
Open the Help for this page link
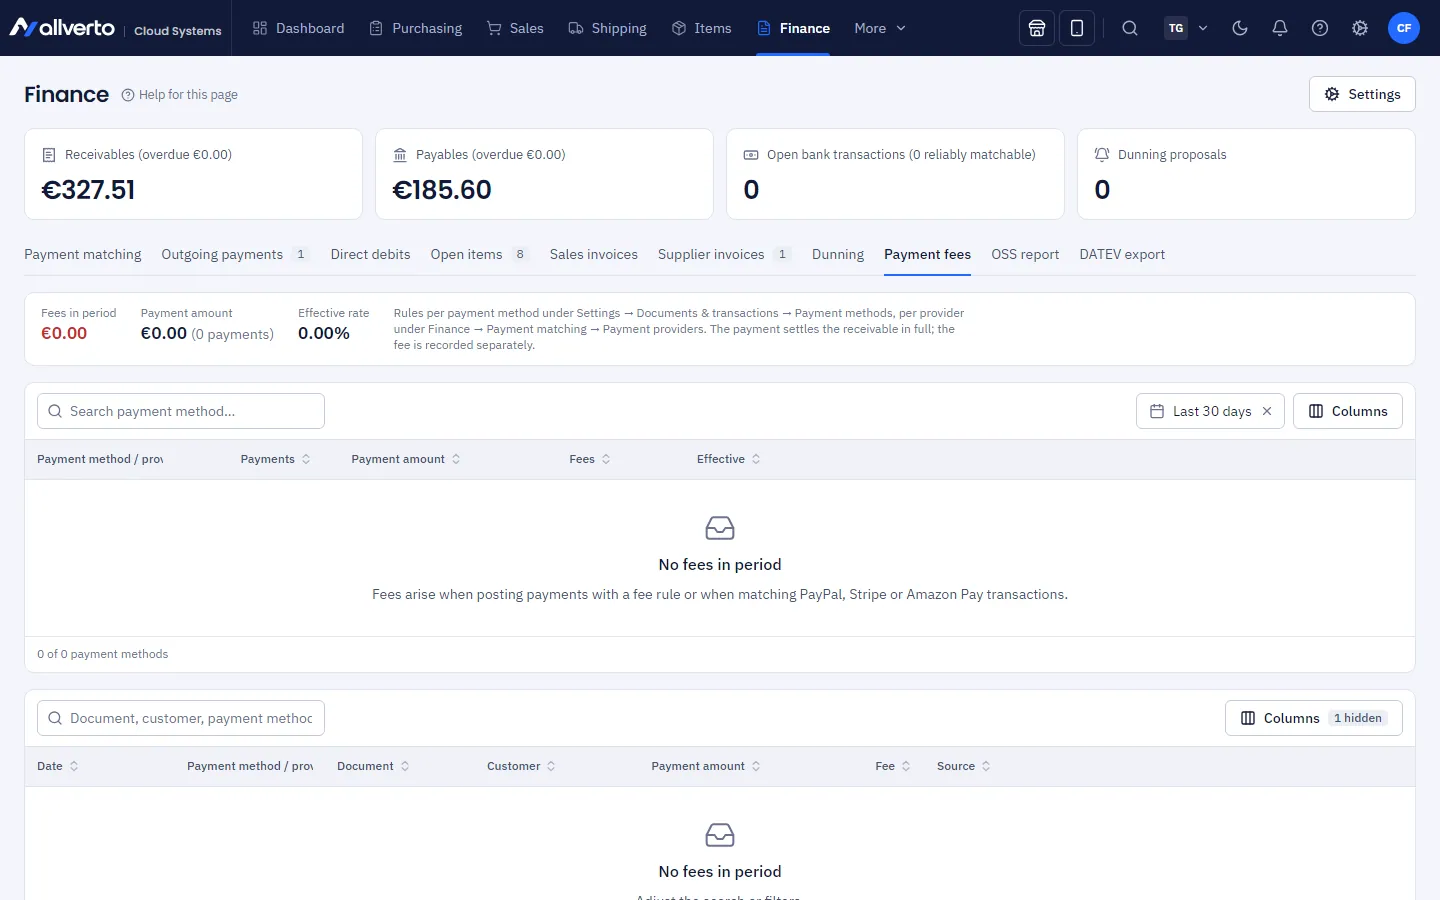(180, 95)
